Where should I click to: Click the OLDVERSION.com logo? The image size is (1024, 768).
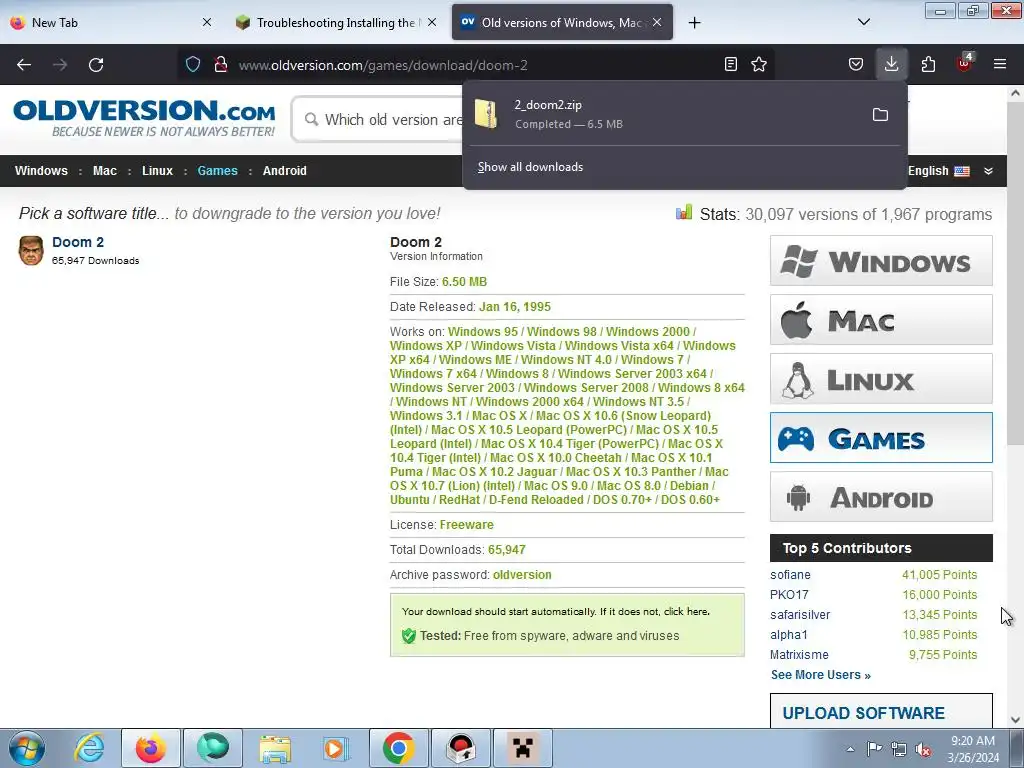pos(144,118)
